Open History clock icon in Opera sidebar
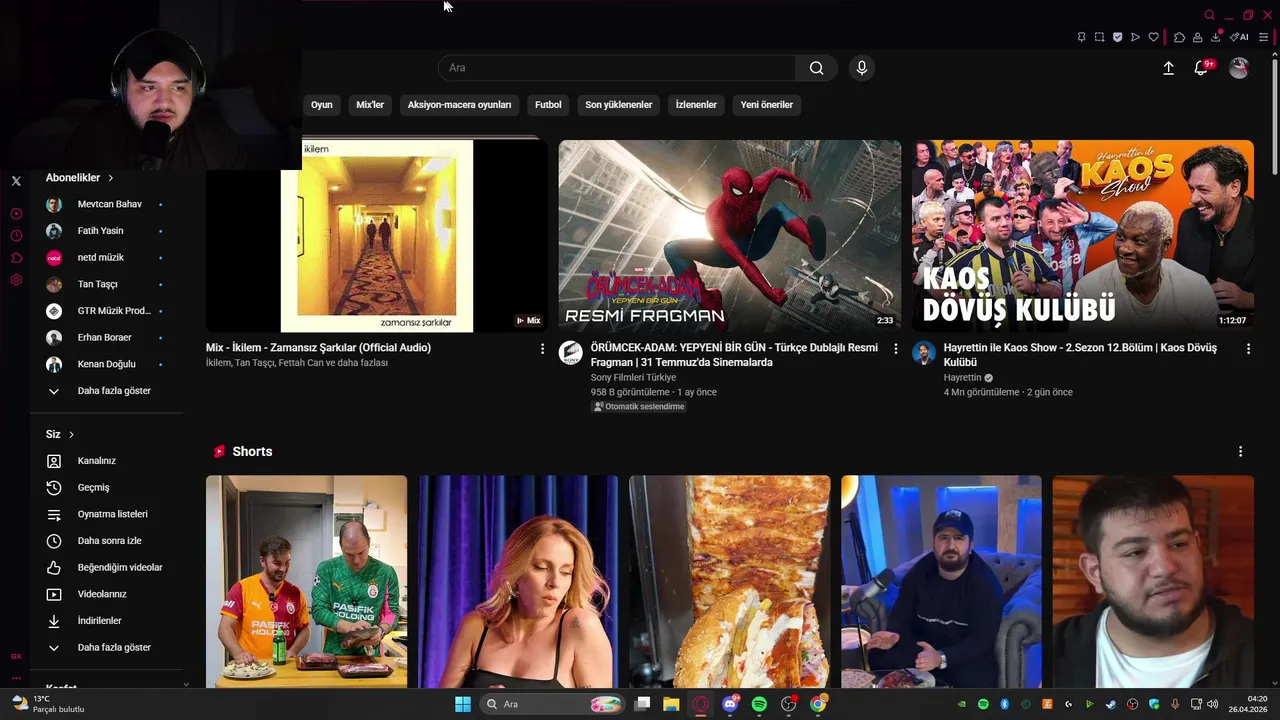 [16, 236]
